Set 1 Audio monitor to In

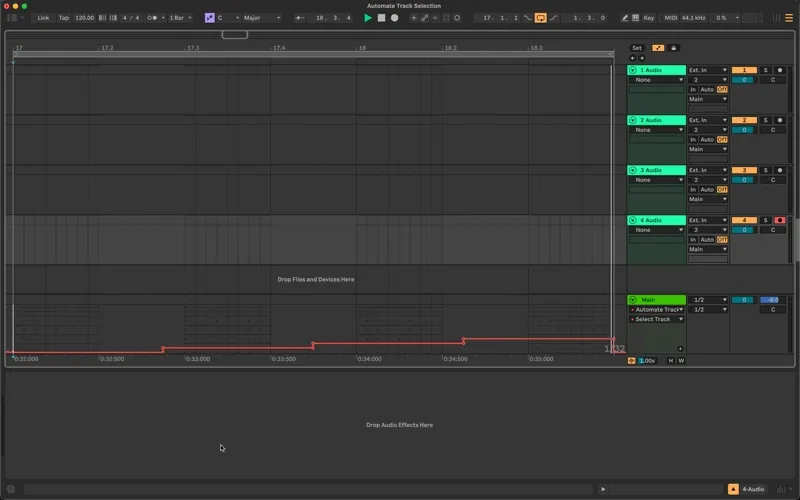pyautogui.click(x=693, y=89)
